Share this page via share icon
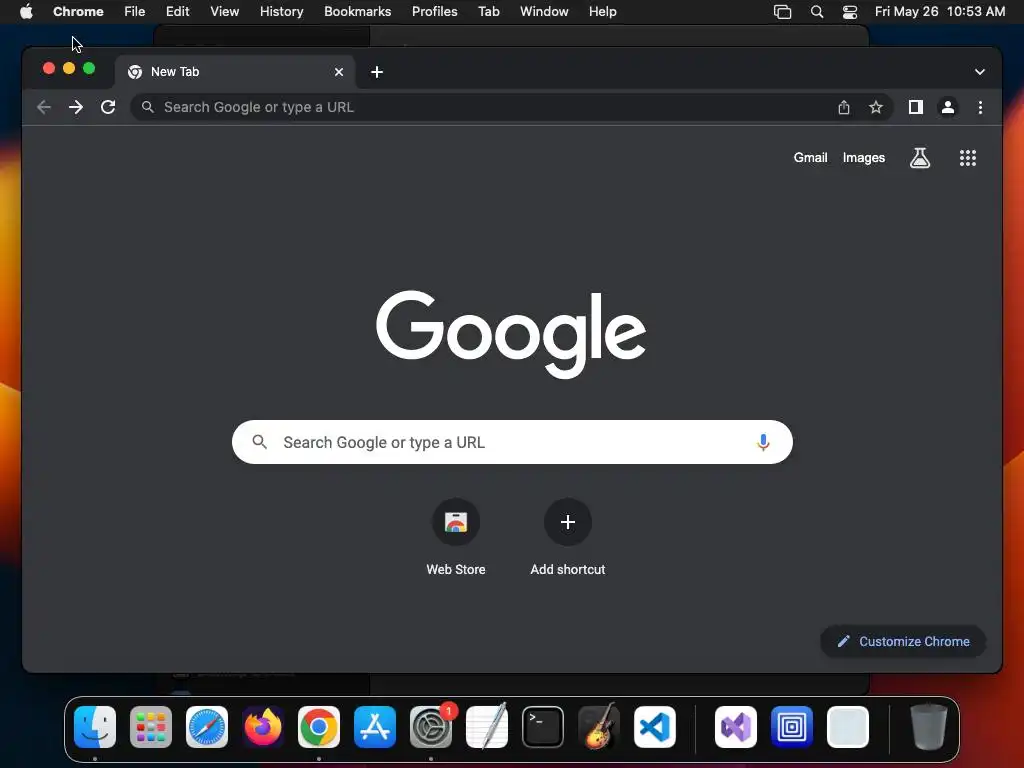 tap(844, 107)
